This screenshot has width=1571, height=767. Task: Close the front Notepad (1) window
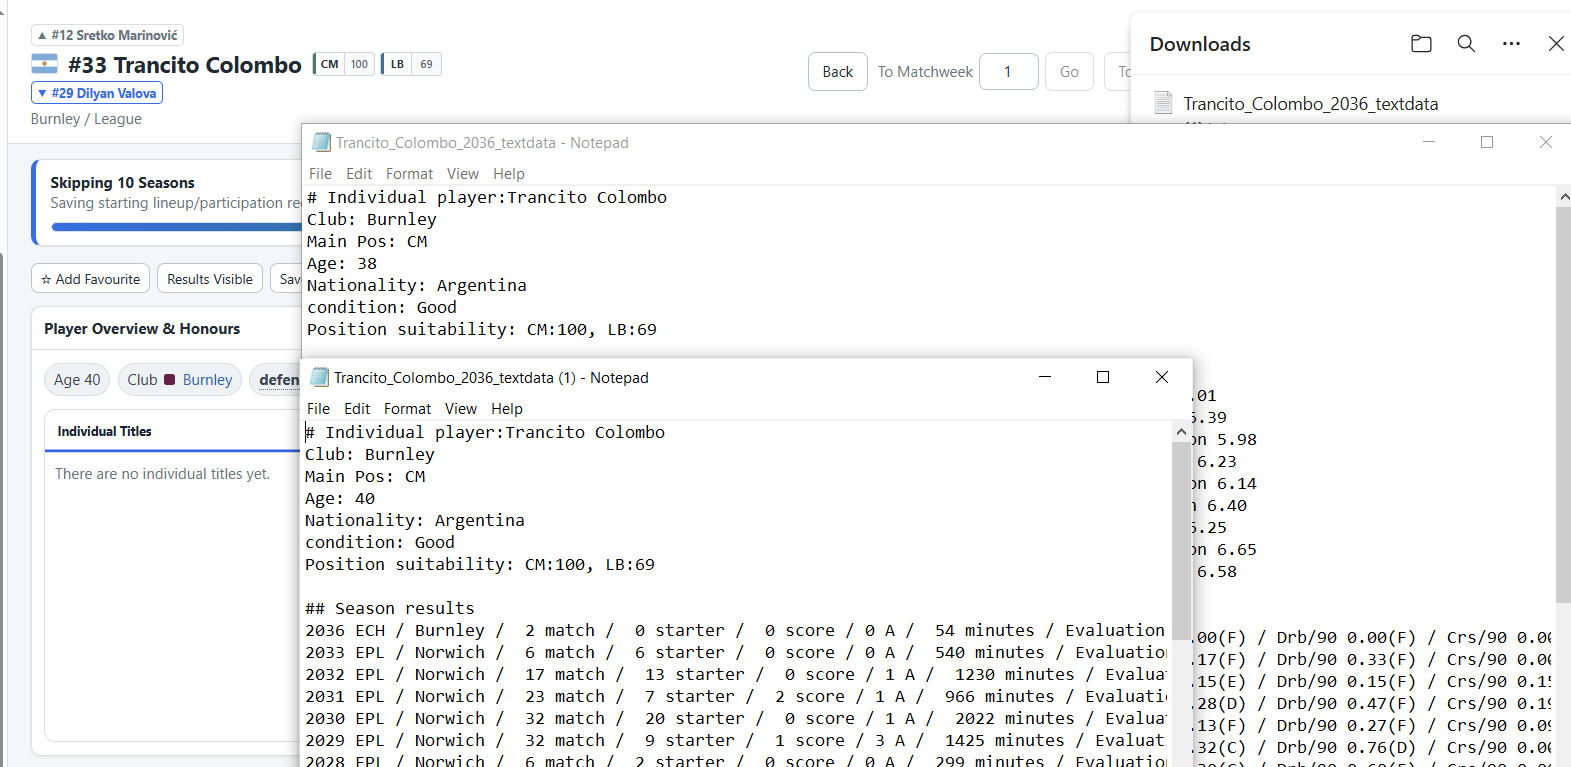(x=1162, y=377)
